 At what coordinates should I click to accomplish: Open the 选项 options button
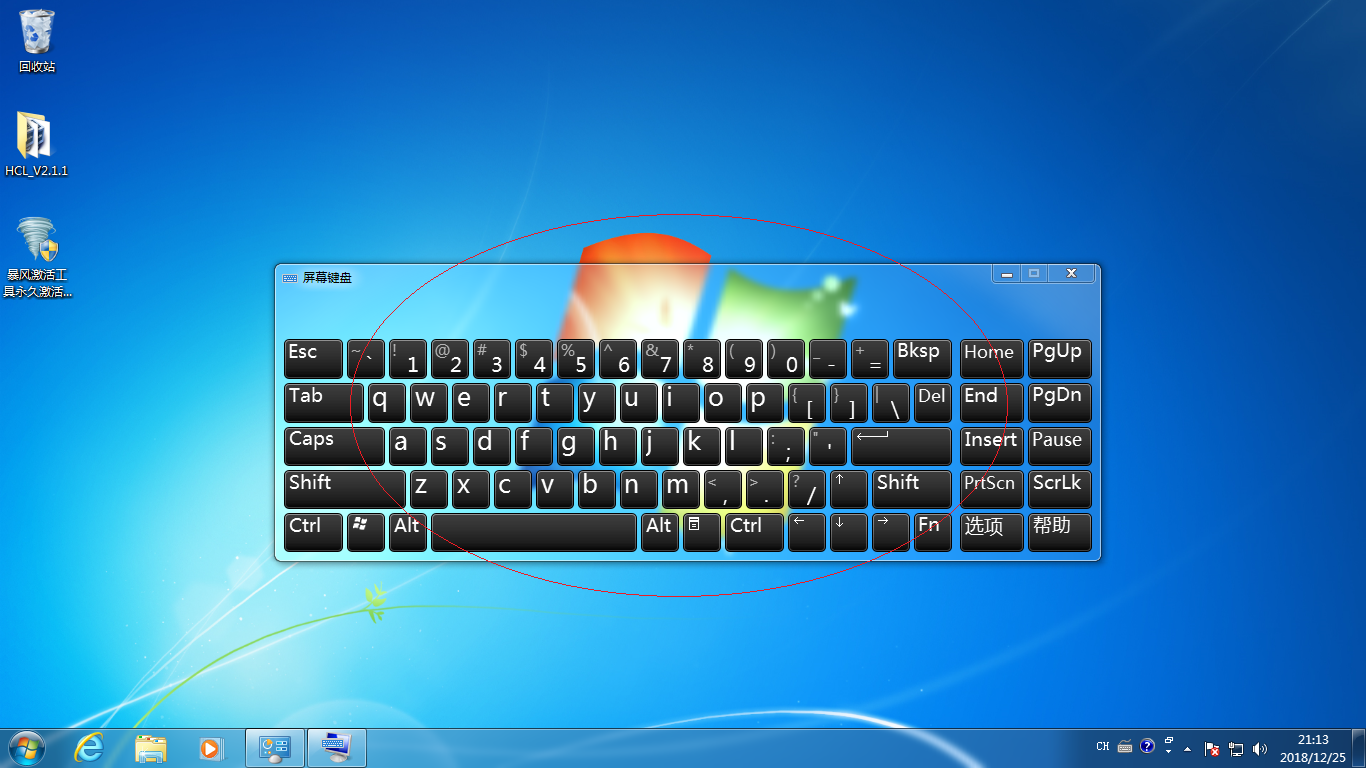pyautogui.click(x=991, y=533)
